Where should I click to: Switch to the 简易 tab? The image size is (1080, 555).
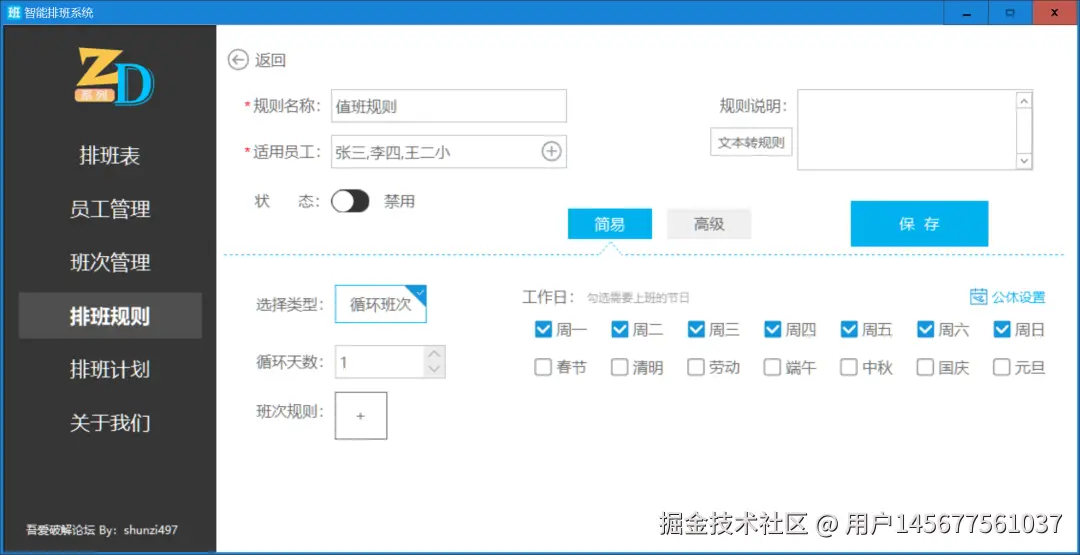pos(610,224)
